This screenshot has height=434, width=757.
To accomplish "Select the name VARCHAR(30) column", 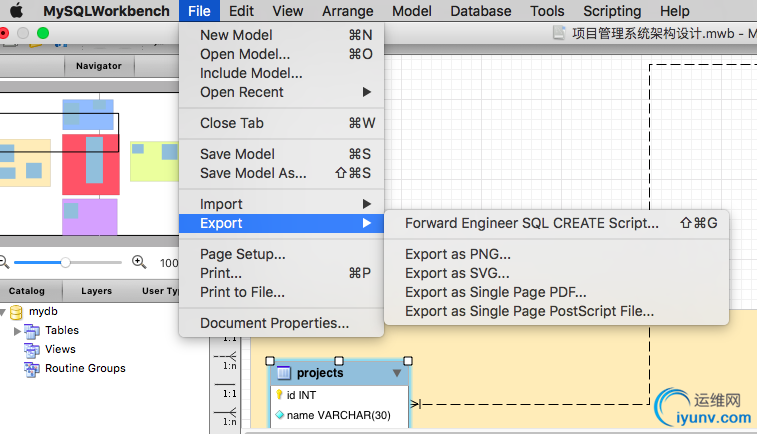I will pos(339,415).
